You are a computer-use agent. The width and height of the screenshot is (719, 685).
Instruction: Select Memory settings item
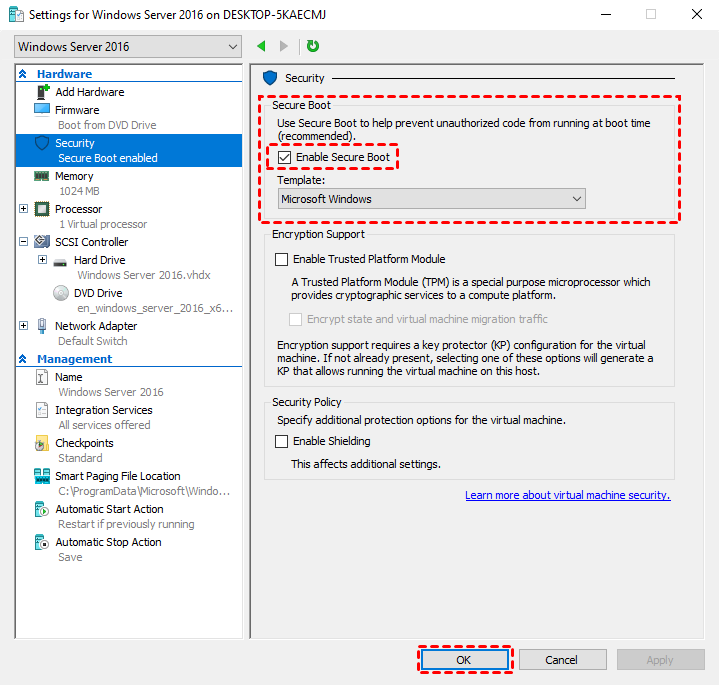click(74, 177)
